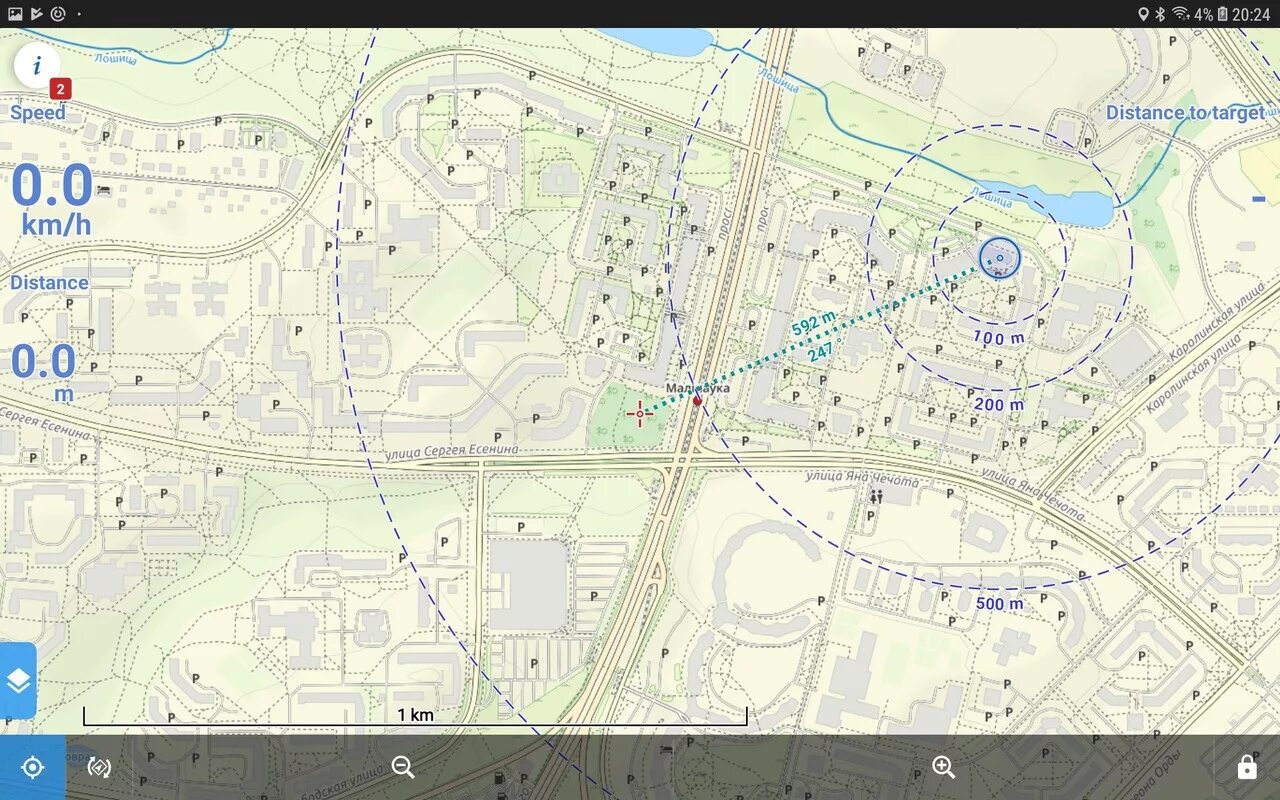
Task: Tap the 500 m range ring label
Action: coord(999,604)
